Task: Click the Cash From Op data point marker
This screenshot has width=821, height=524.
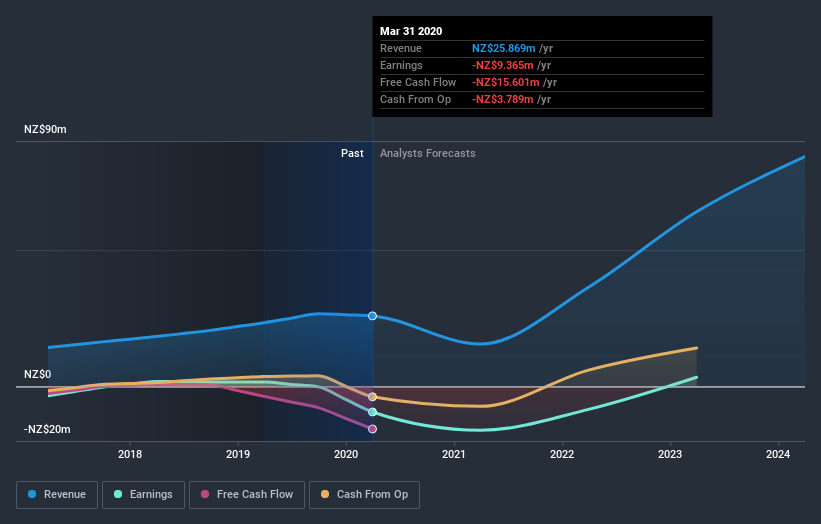Action: (372, 397)
